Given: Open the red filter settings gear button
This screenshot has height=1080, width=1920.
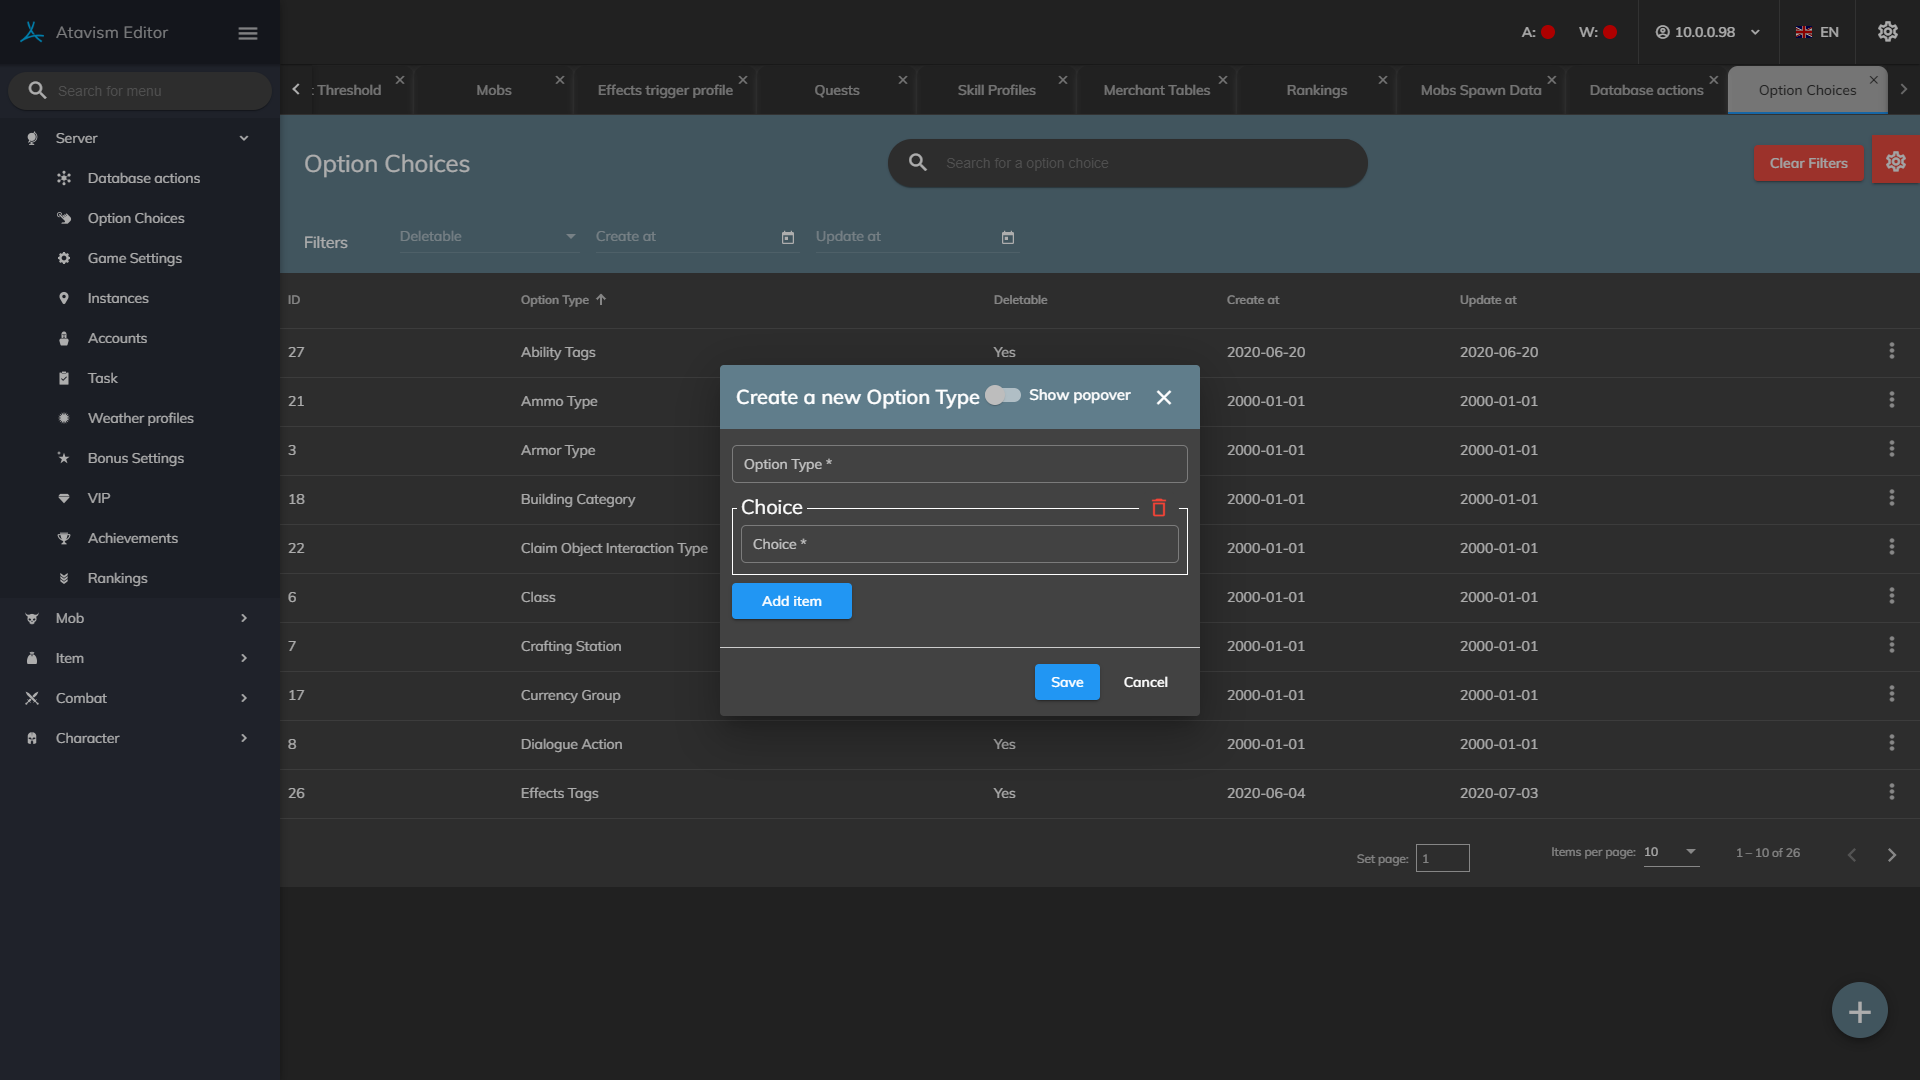Looking at the screenshot, I should point(1895,162).
